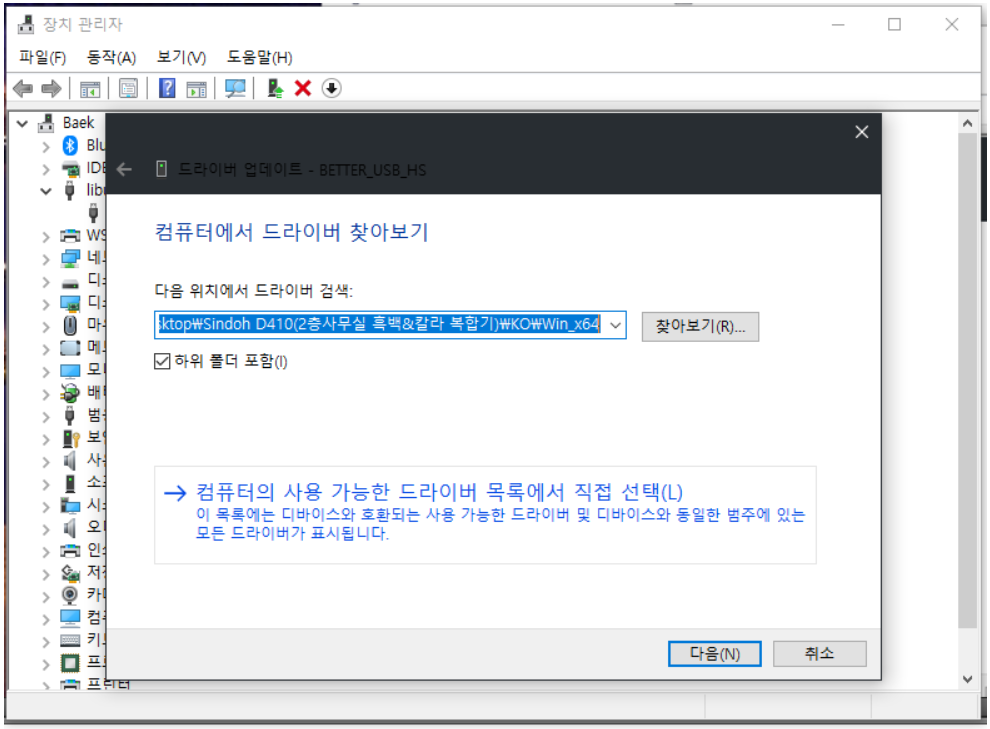Expand the Bluetooth node in the device tree
990x729 pixels.
click(x=46, y=145)
